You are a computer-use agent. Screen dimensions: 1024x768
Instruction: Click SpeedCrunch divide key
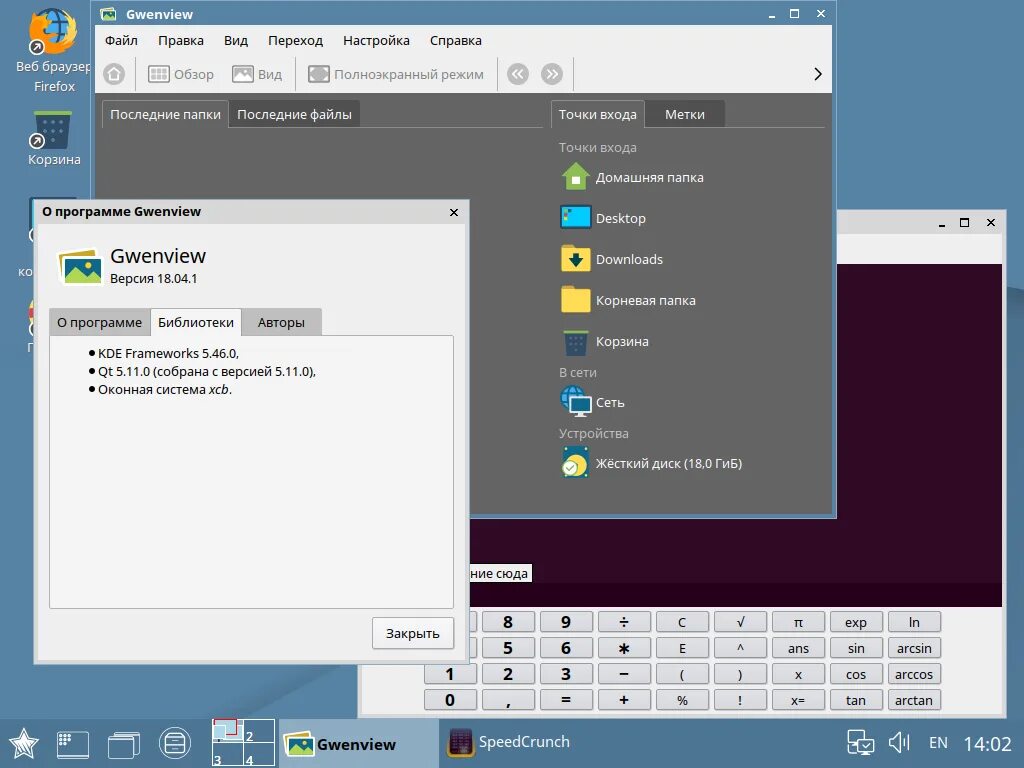pyautogui.click(x=624, y=622)
